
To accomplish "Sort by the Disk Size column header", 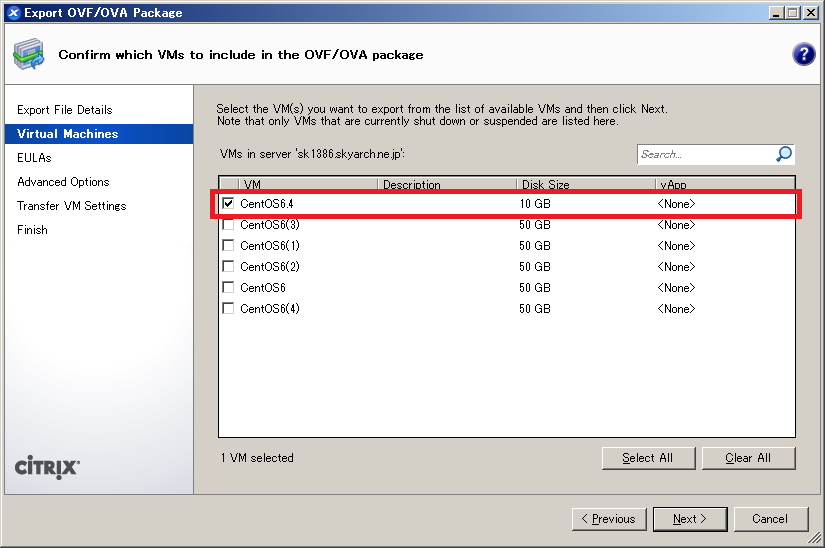I will tap(586, 185).
